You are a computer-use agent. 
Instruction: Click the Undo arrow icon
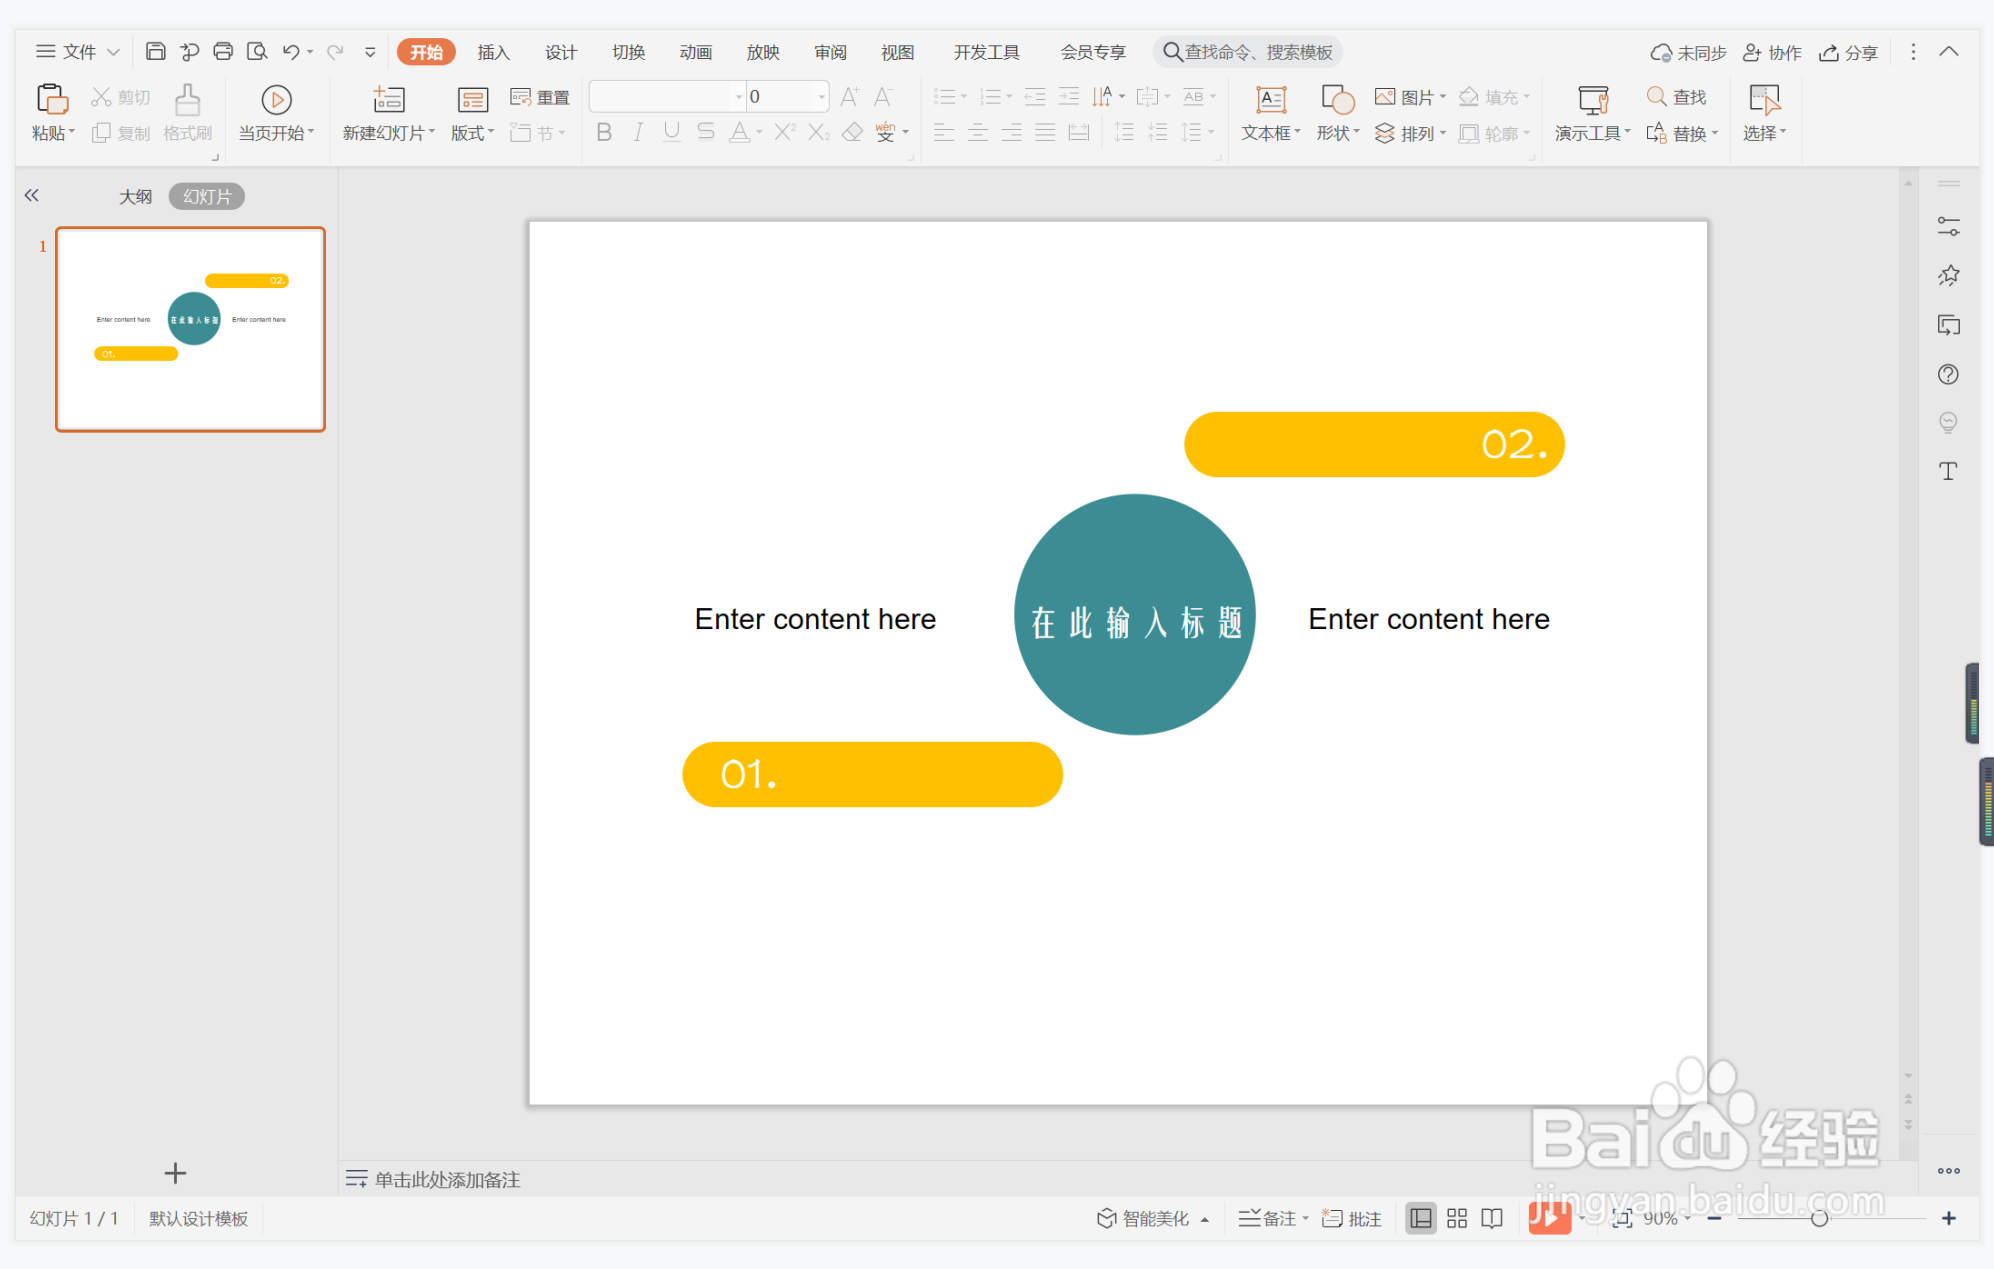click(x=291, y=51)
